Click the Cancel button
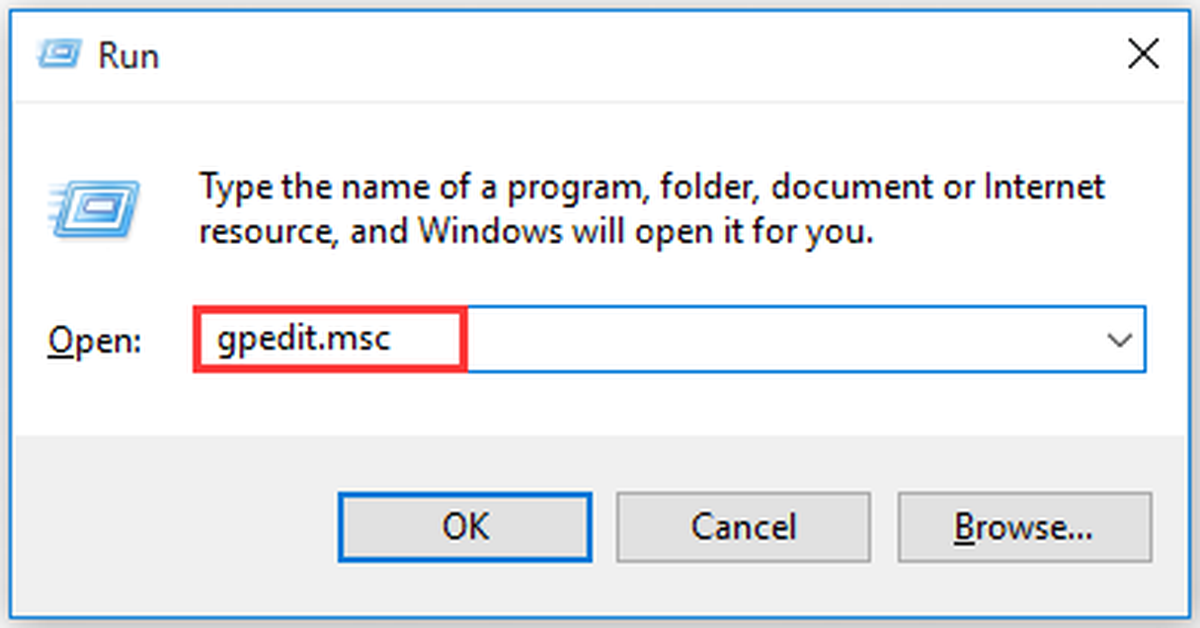1200x628 pixels. point(743,526)
